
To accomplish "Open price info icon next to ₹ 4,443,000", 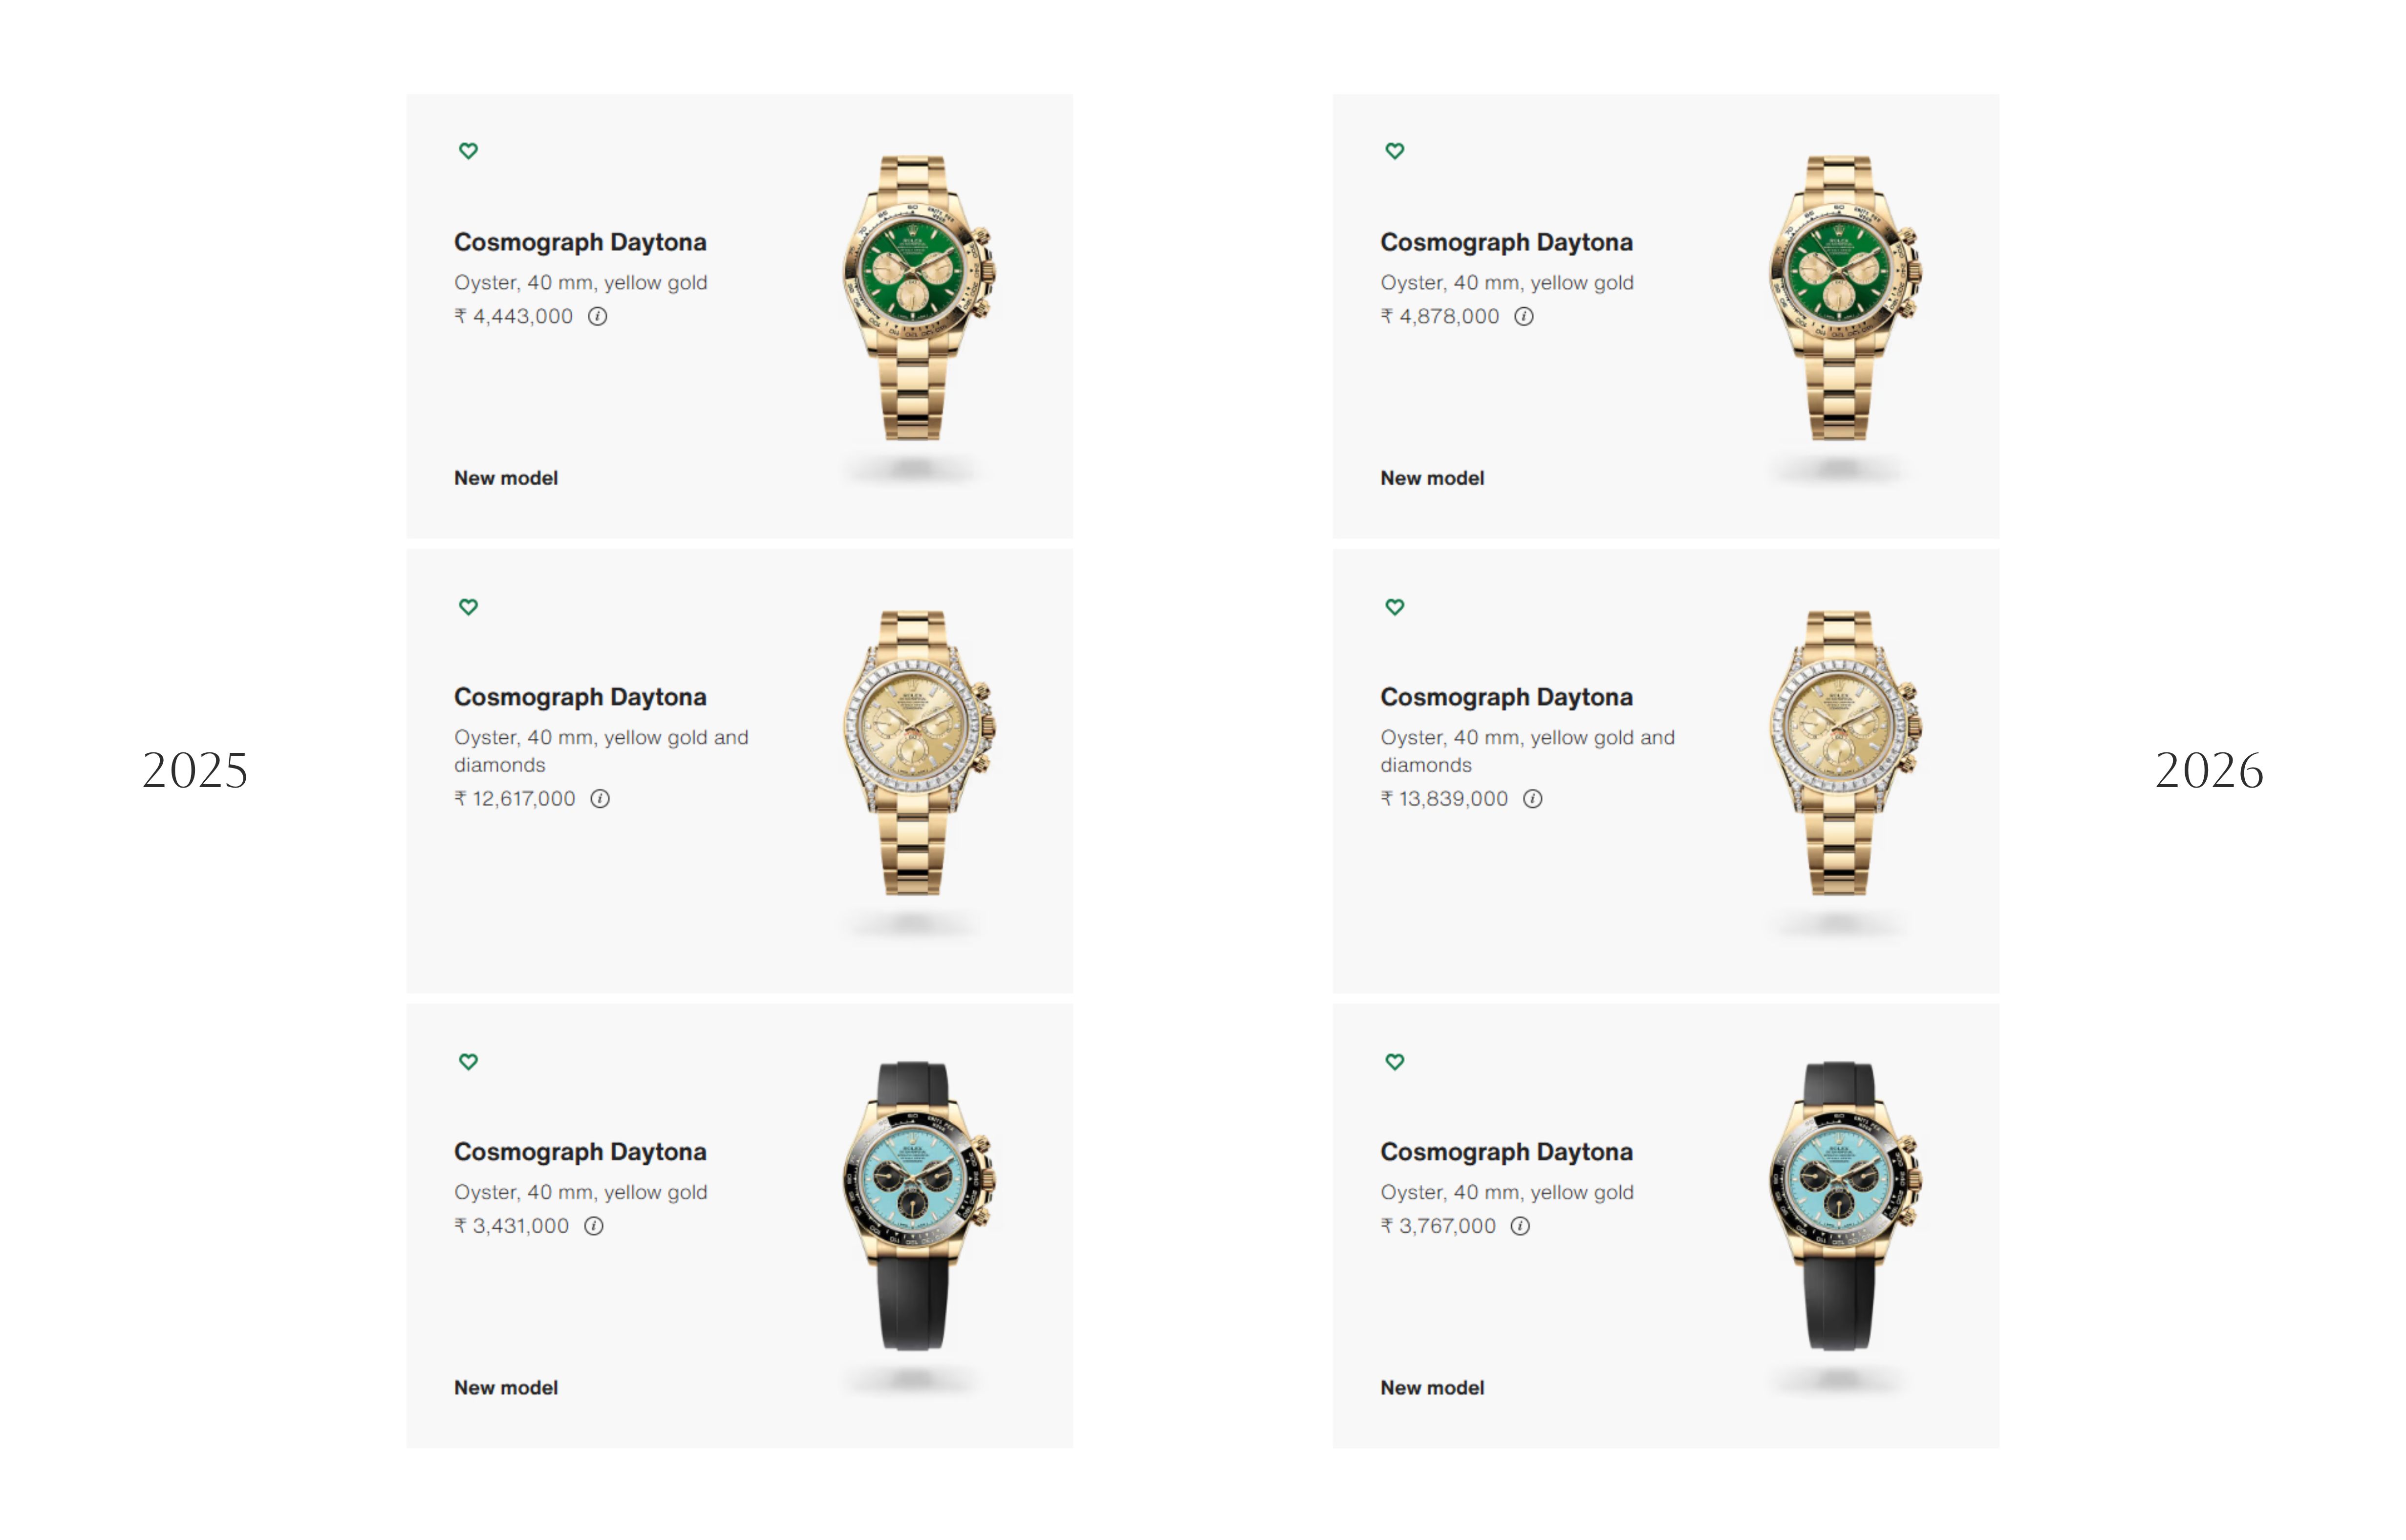I will (597, 316).
